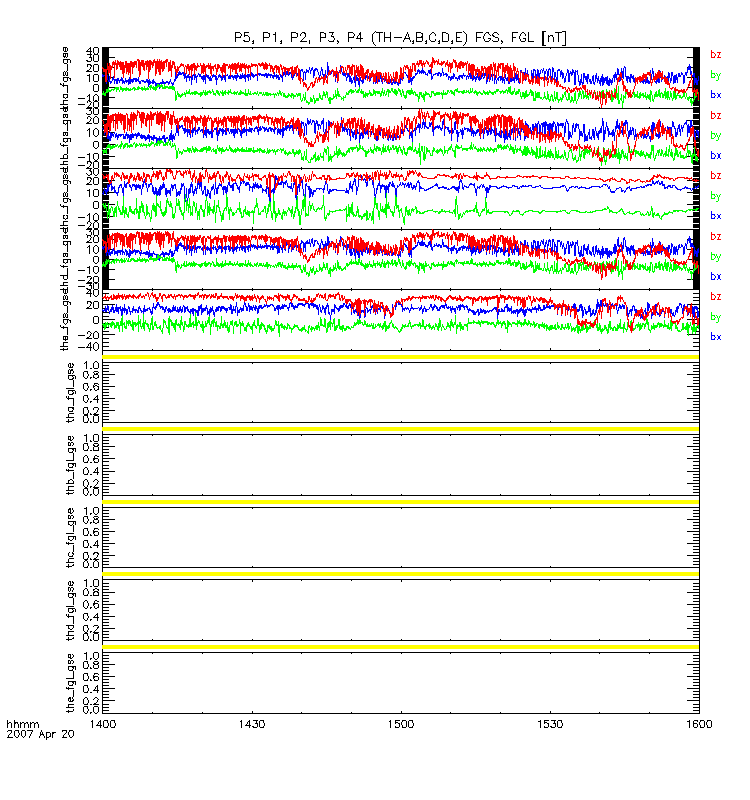This screenshot has height=800, width=750.
Task: Click the plot title "P5, P1, P2, P3, P4 (TH-A,B,C,D,E) FGS, FGL [nT]"
Action: 400,38
